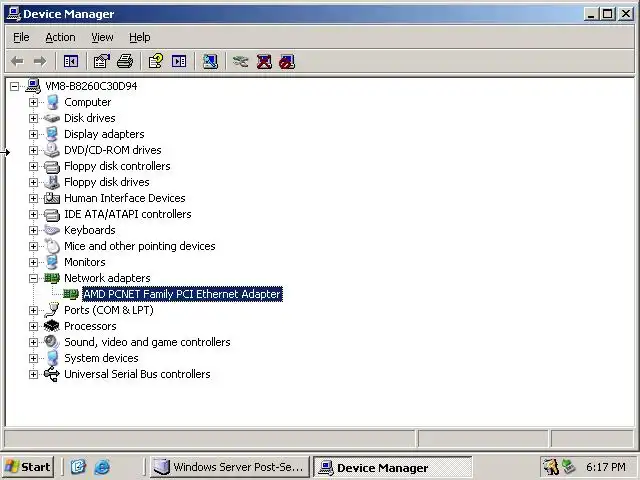This screenshot has height=480, width=640.
Task: Open the View menu
Action: click(x=102, y=37)
